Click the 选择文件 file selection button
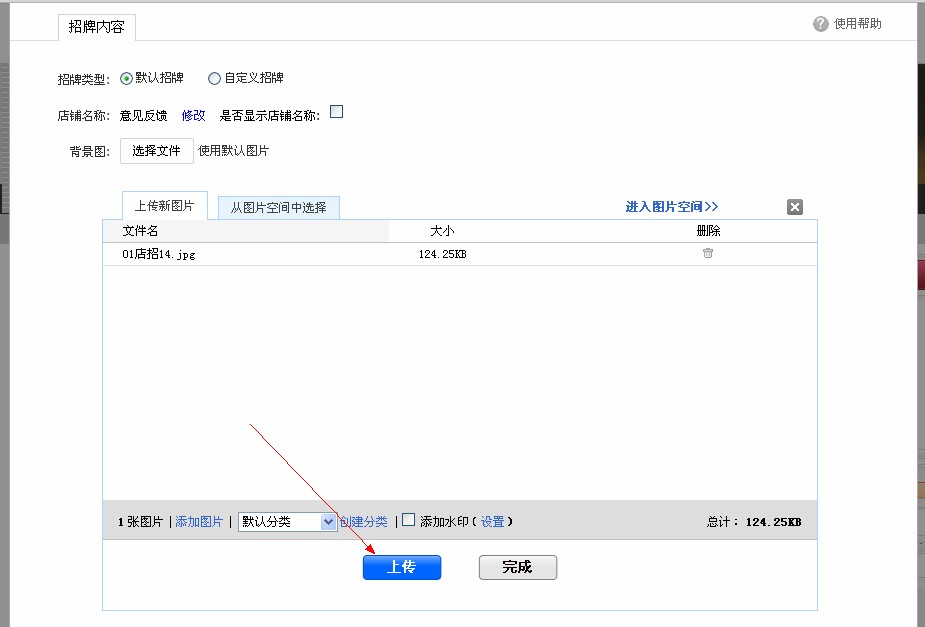925x627 pixels. pos(156,151)
